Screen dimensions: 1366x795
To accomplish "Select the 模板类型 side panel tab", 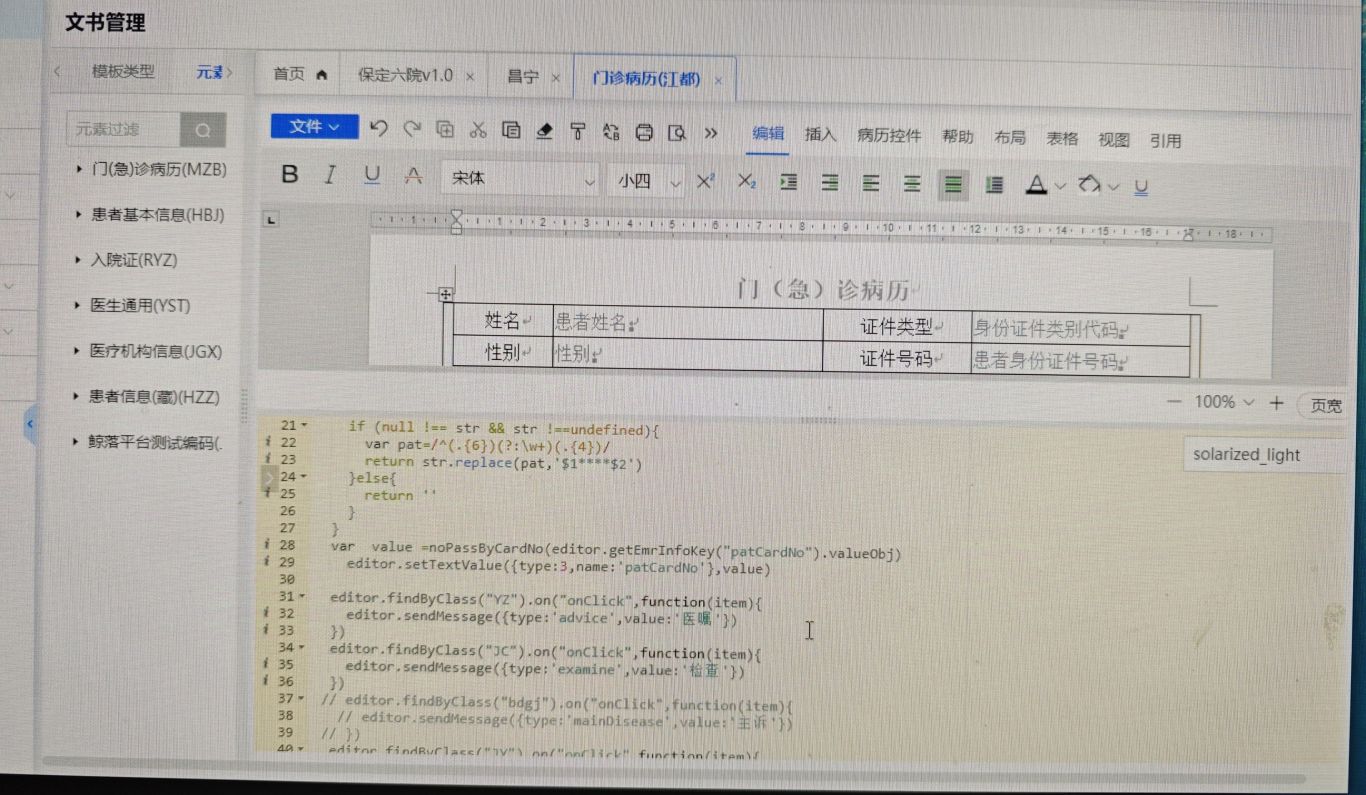I will coord(123,72).
